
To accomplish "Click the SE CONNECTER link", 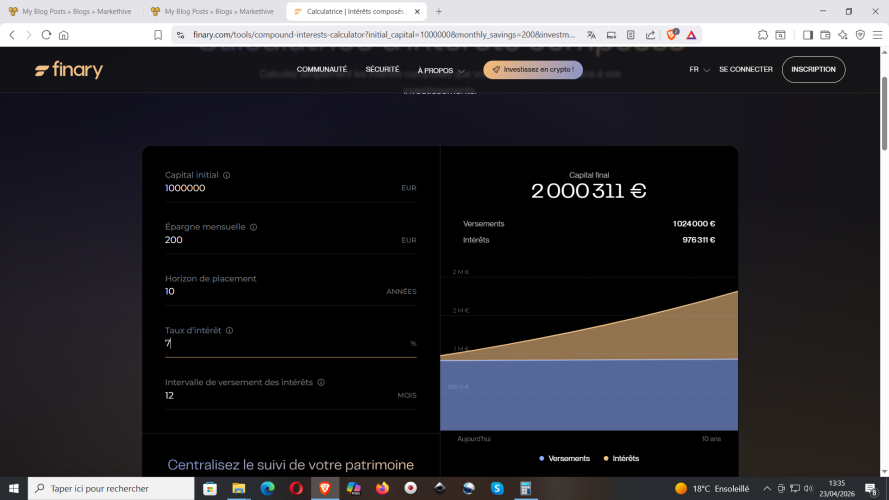I will pos(745,70).
